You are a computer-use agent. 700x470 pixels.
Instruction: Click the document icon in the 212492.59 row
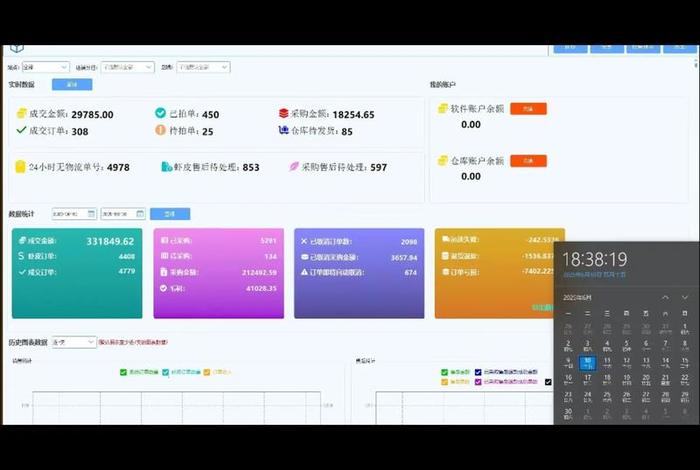click(x=164, y=272)
